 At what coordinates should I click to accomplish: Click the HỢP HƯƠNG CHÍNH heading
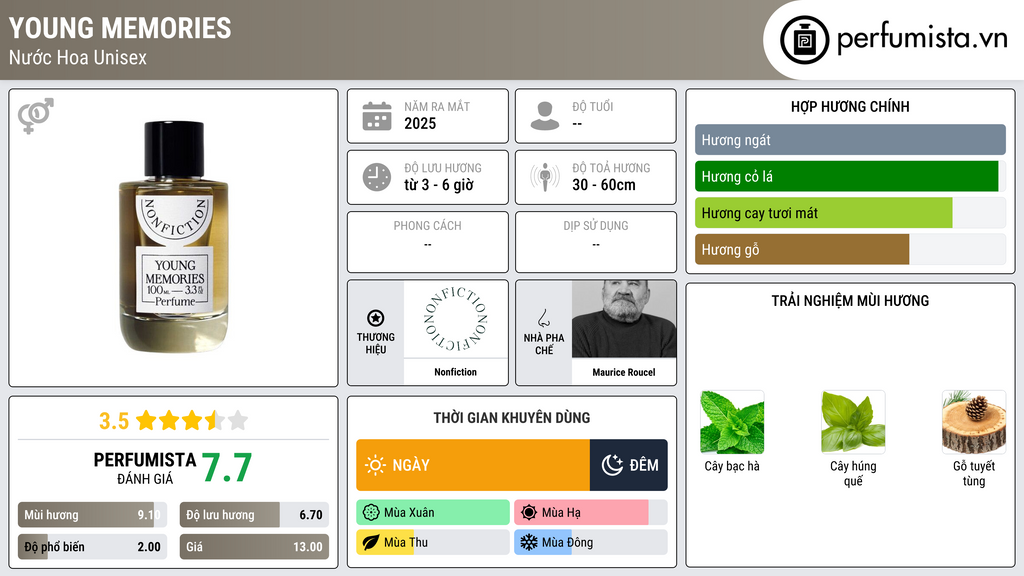click(850, 106)
